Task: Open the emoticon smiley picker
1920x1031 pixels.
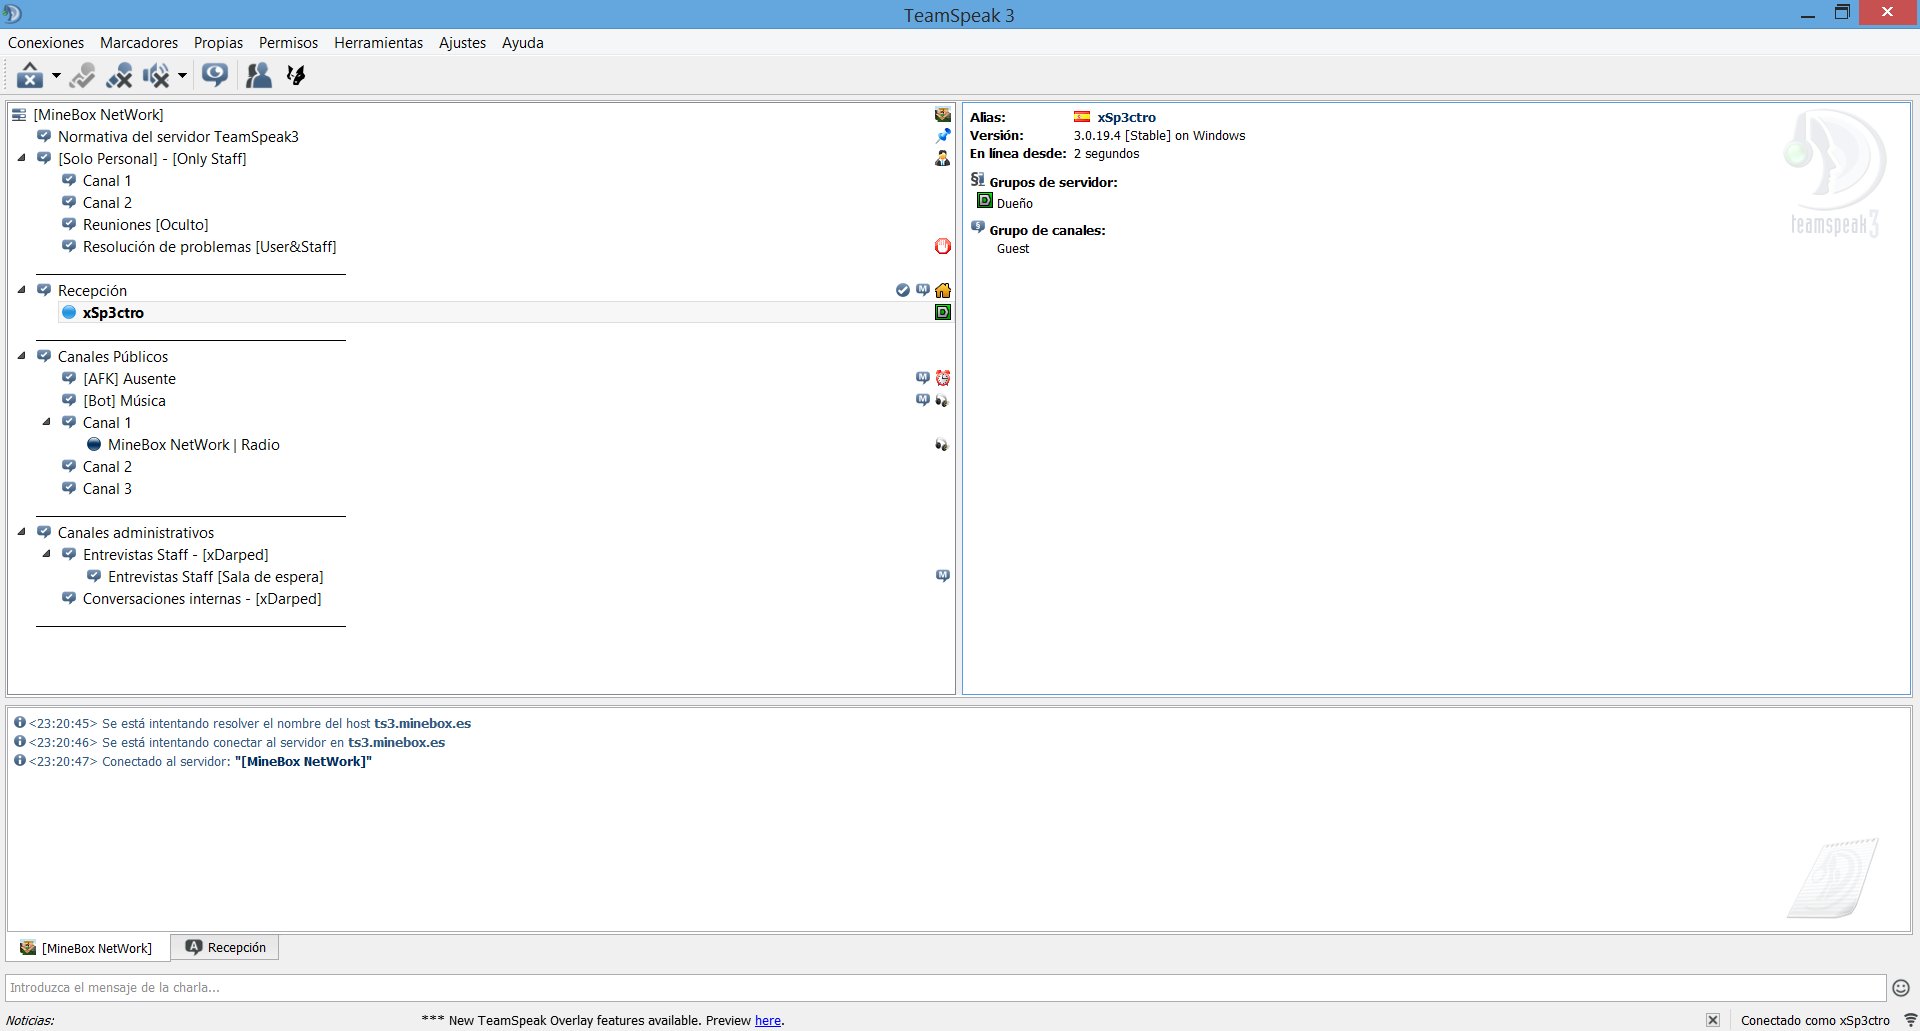Action: tap(1901, 988)
